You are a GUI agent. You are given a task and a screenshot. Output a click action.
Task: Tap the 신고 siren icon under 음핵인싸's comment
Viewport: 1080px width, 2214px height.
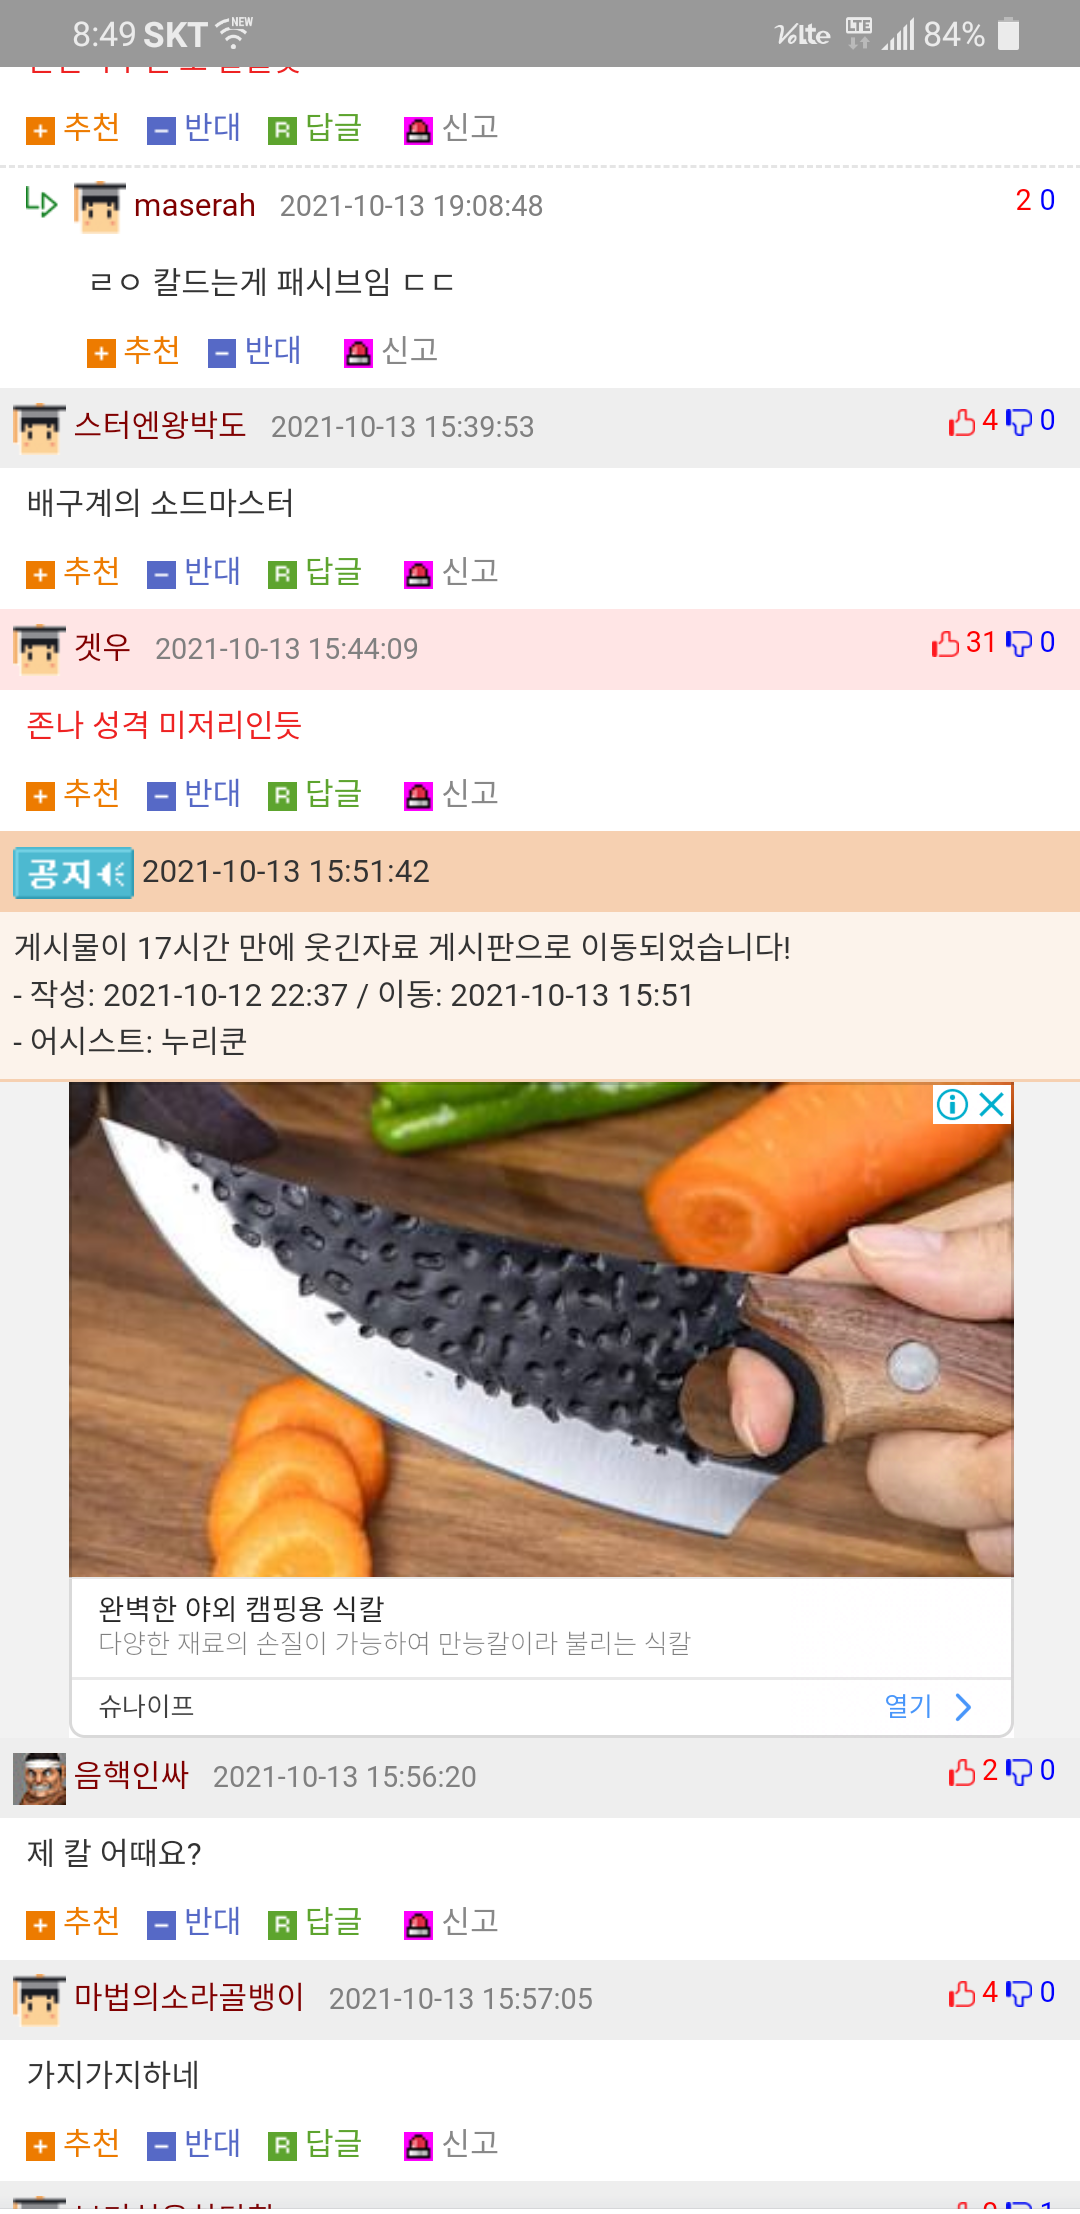[x=418, y=1924]
